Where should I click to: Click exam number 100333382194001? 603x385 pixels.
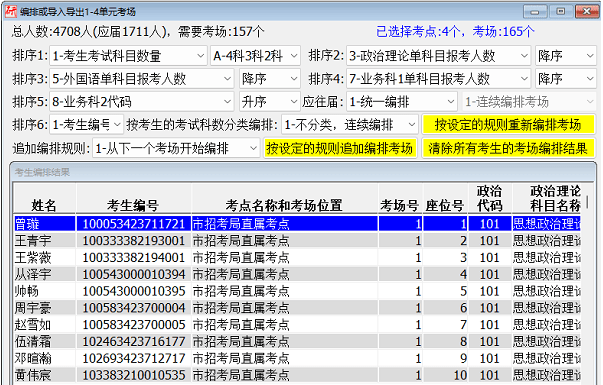(x=134, y=258)
